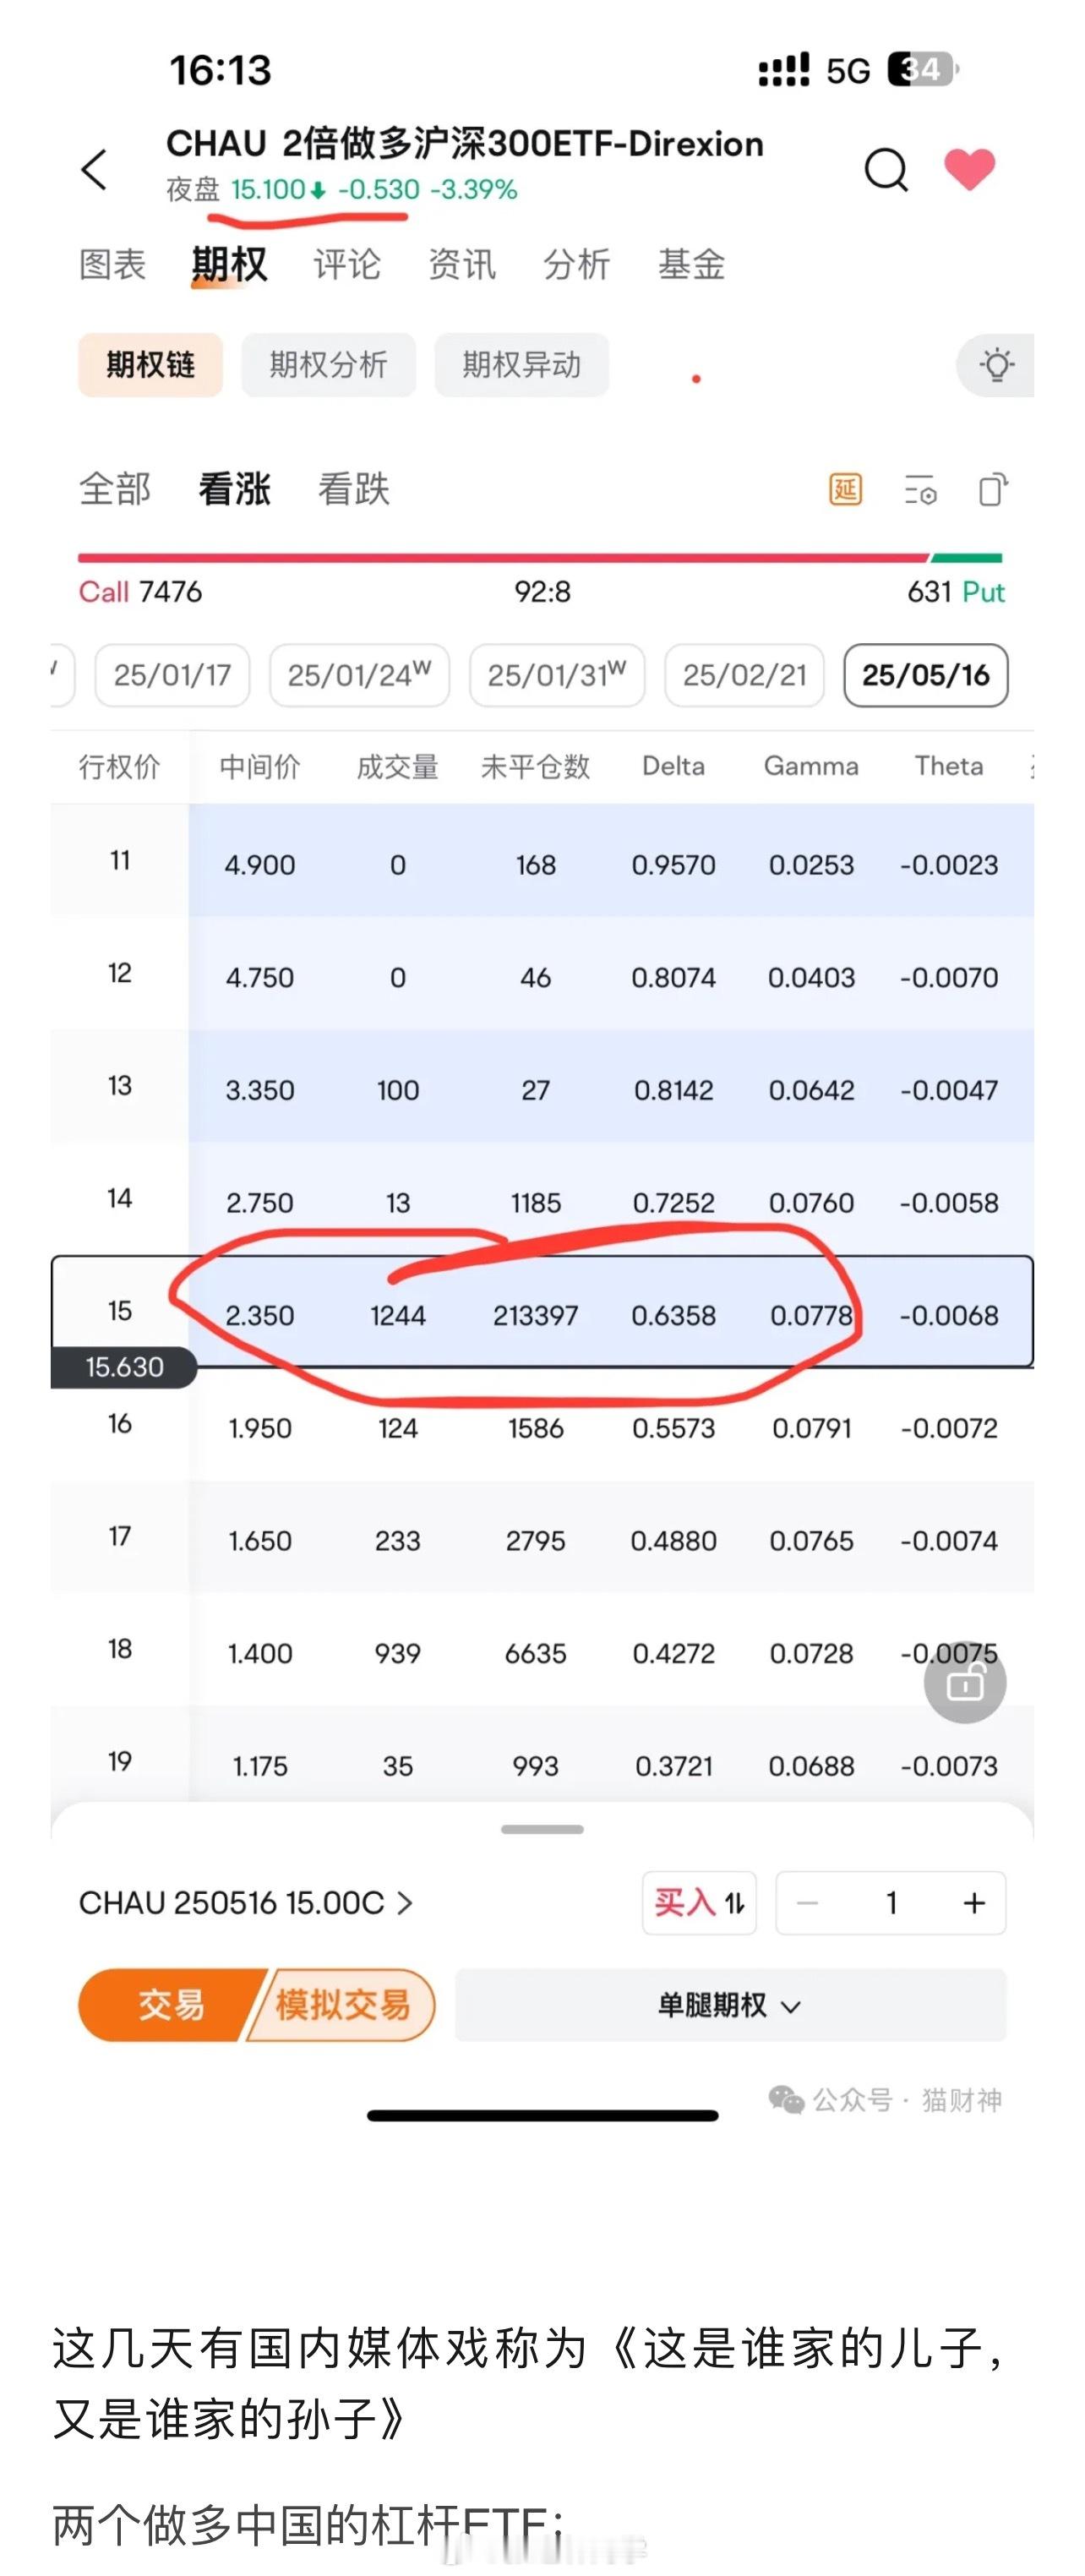The height and width of the screenshot is (2576, 1085).
Task: Tap the copy/rotate screen icon
Action: tap(993, 490)
